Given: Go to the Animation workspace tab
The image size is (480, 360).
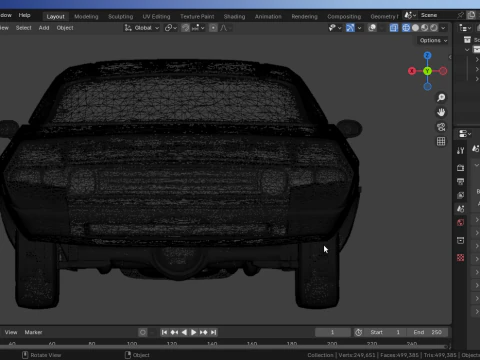Looking at the screenshot, I should pyautogui.click(x=268, y=16).
